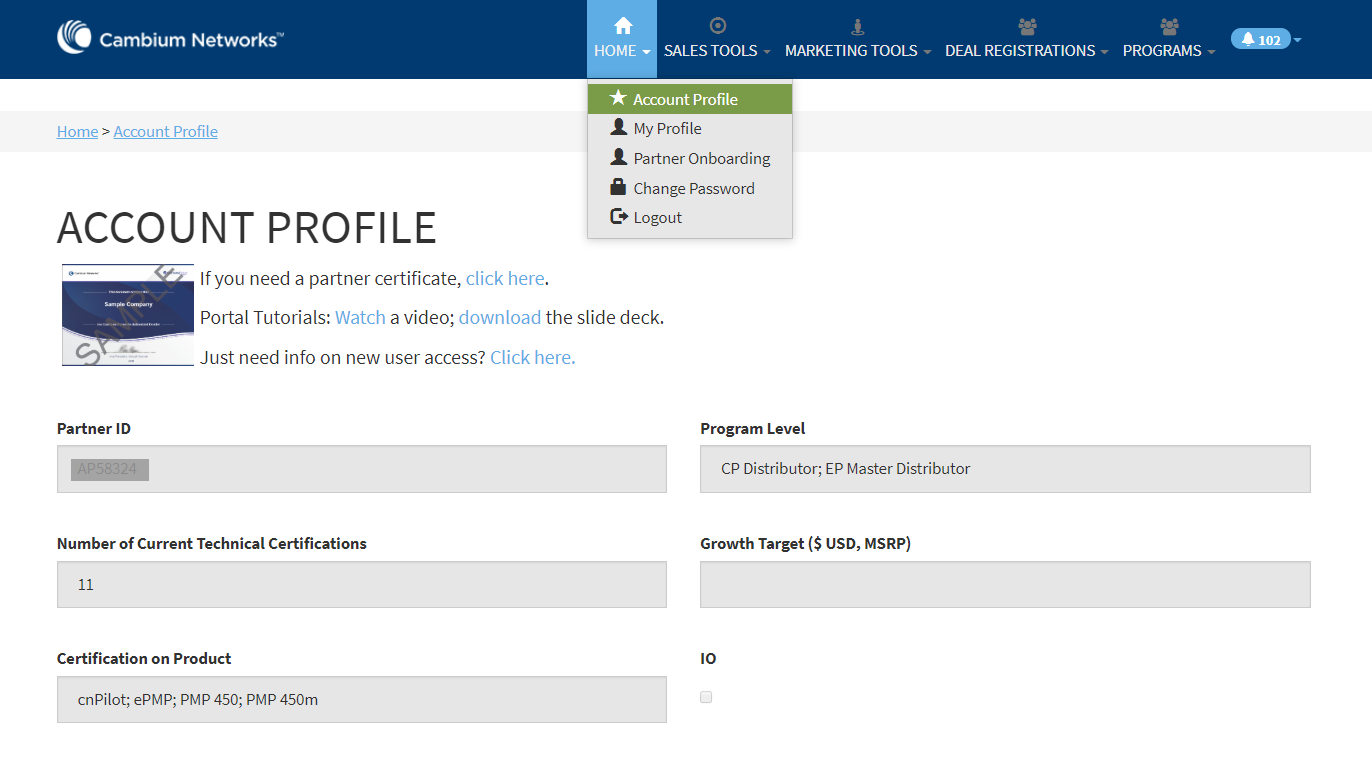
Task: Open the 'Watch' tutorial video link
Action: coord(360,317)
